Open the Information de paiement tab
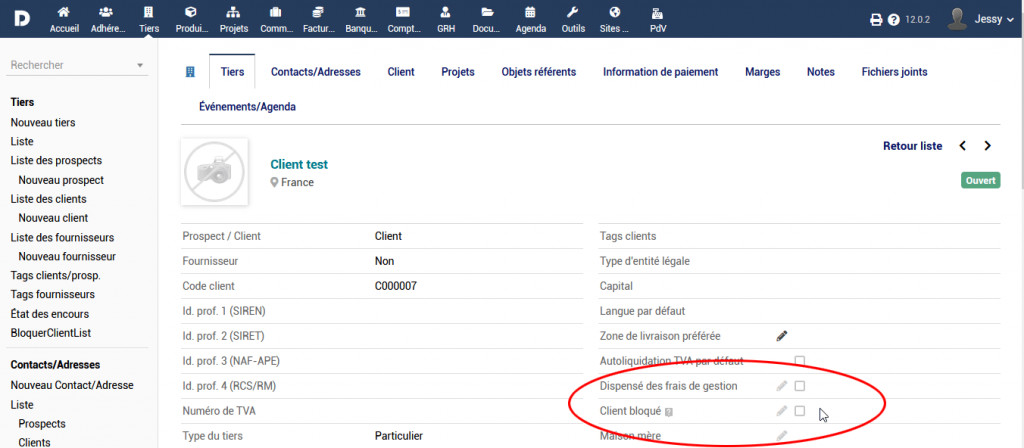The image size is (1024, 448). pyautogui.click(x=660, y=72)
